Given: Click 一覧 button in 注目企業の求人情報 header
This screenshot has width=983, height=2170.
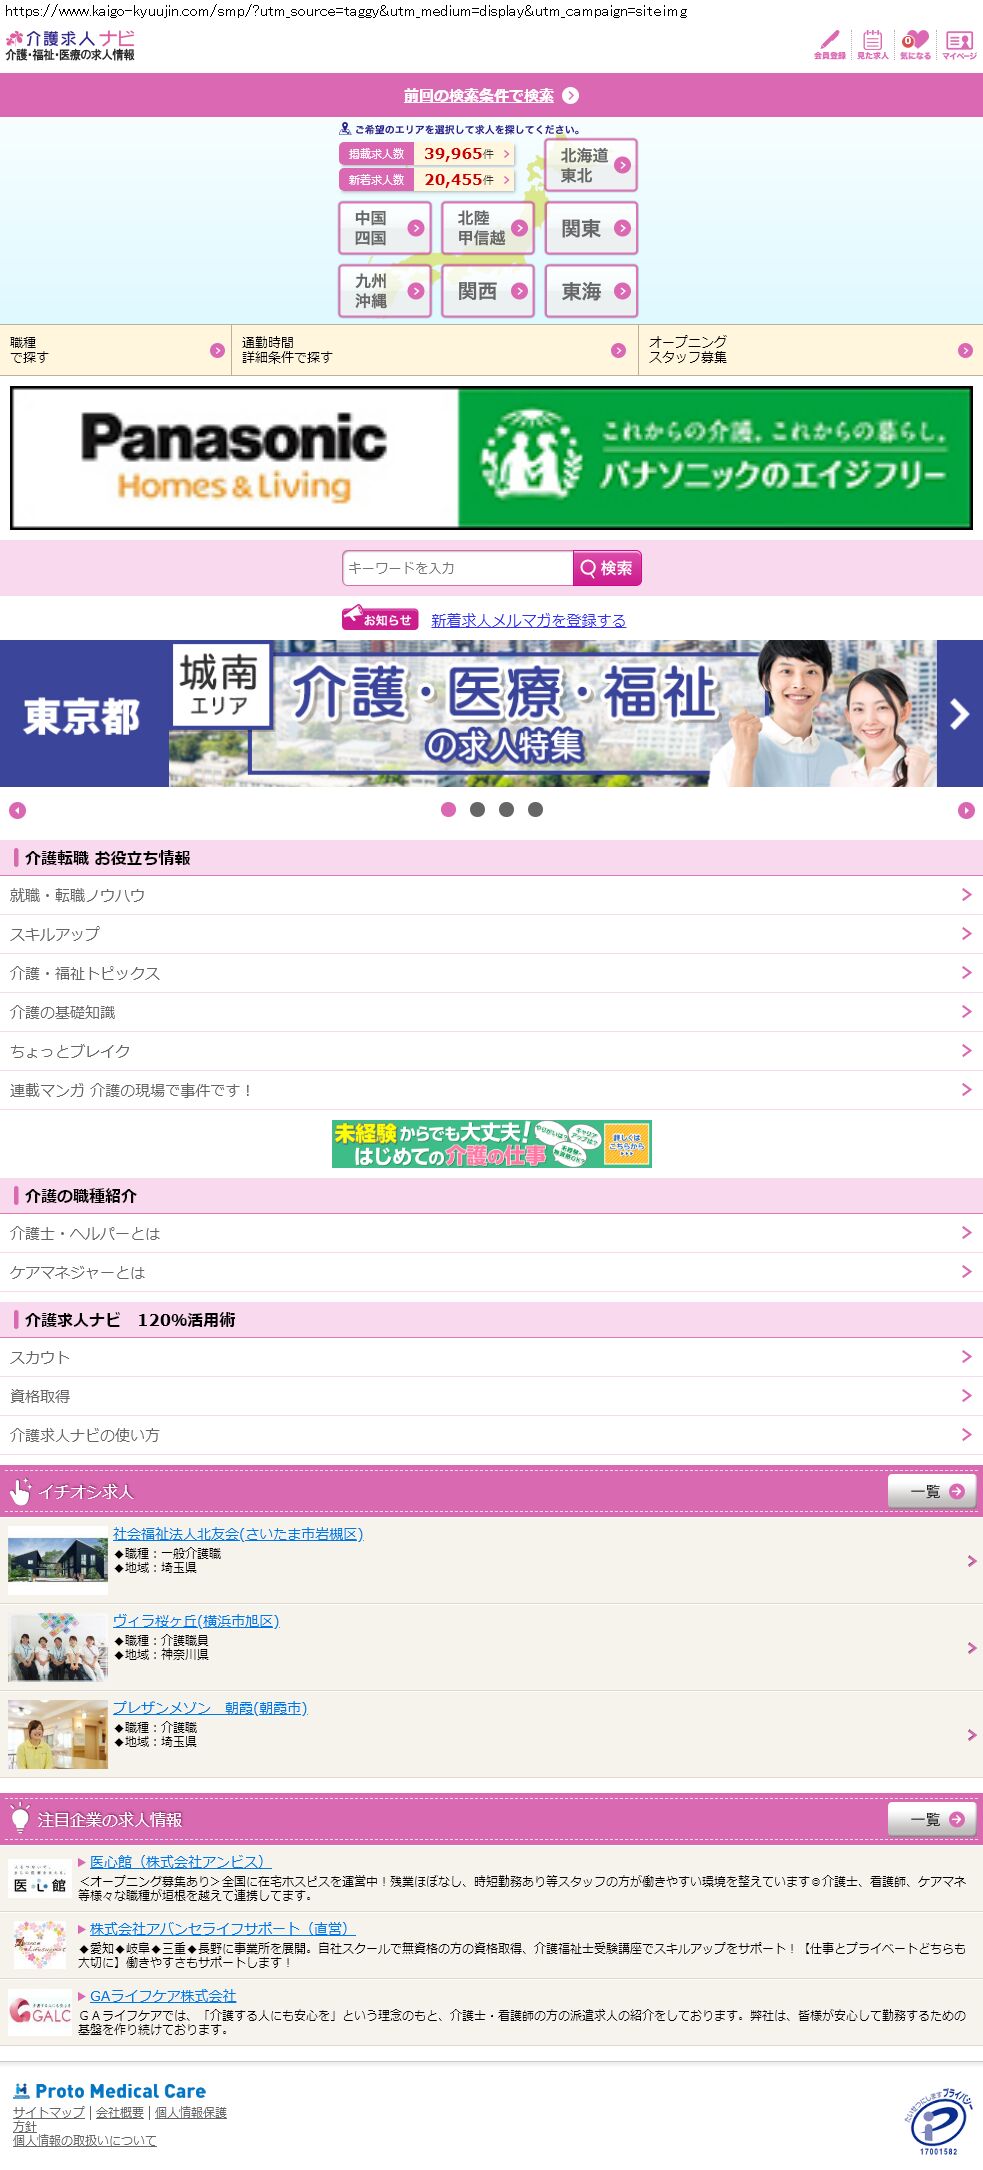Looking at the screenshot, I should pos(932,1819).
